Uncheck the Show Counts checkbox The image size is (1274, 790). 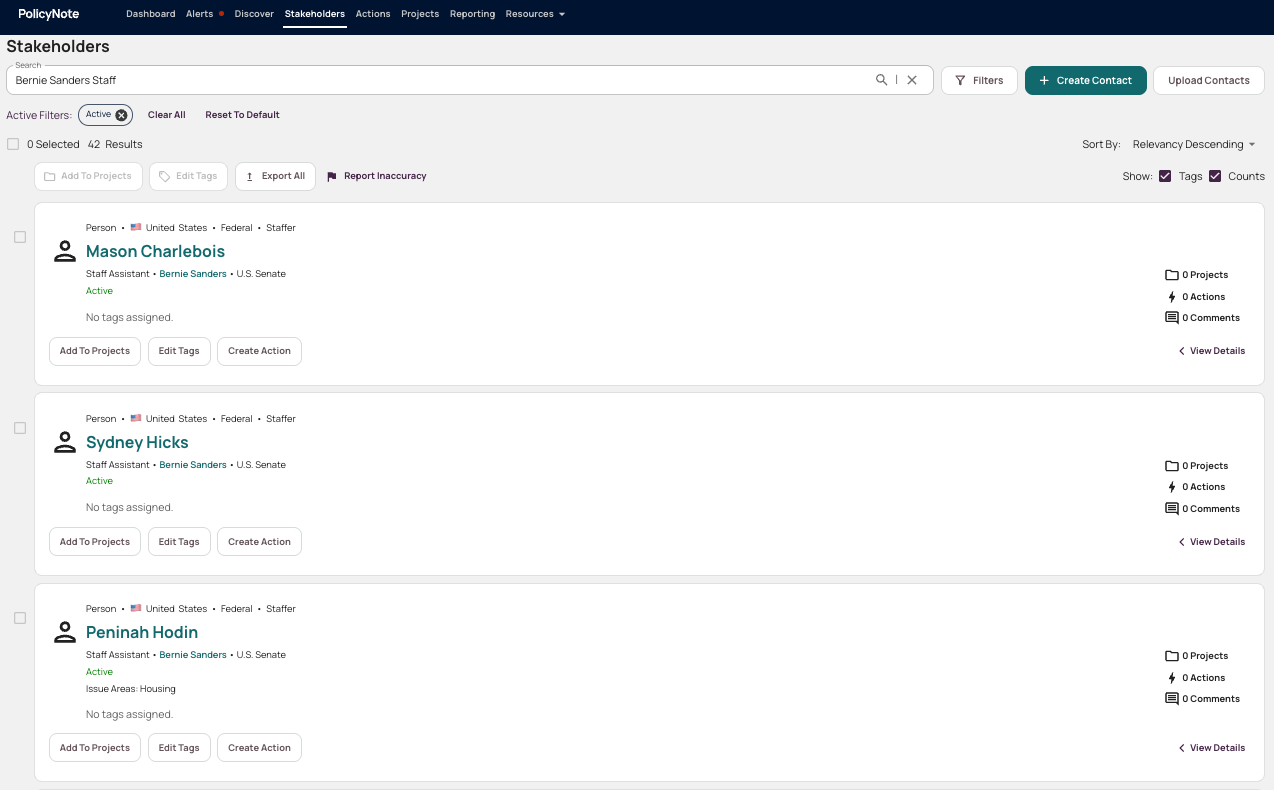pyautogui.click(x=1215, y=176)
